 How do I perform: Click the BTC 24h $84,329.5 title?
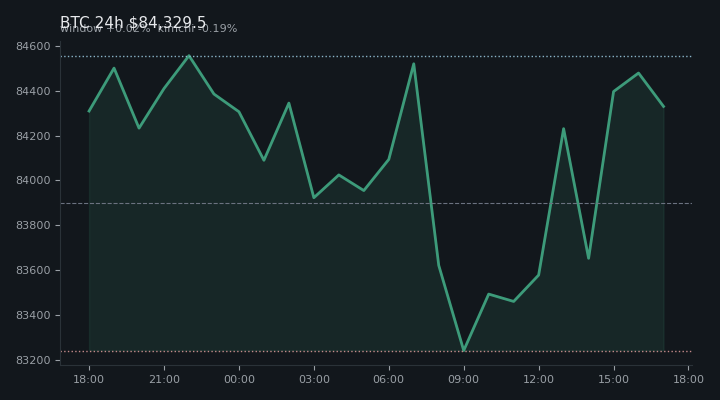point(133,22)
